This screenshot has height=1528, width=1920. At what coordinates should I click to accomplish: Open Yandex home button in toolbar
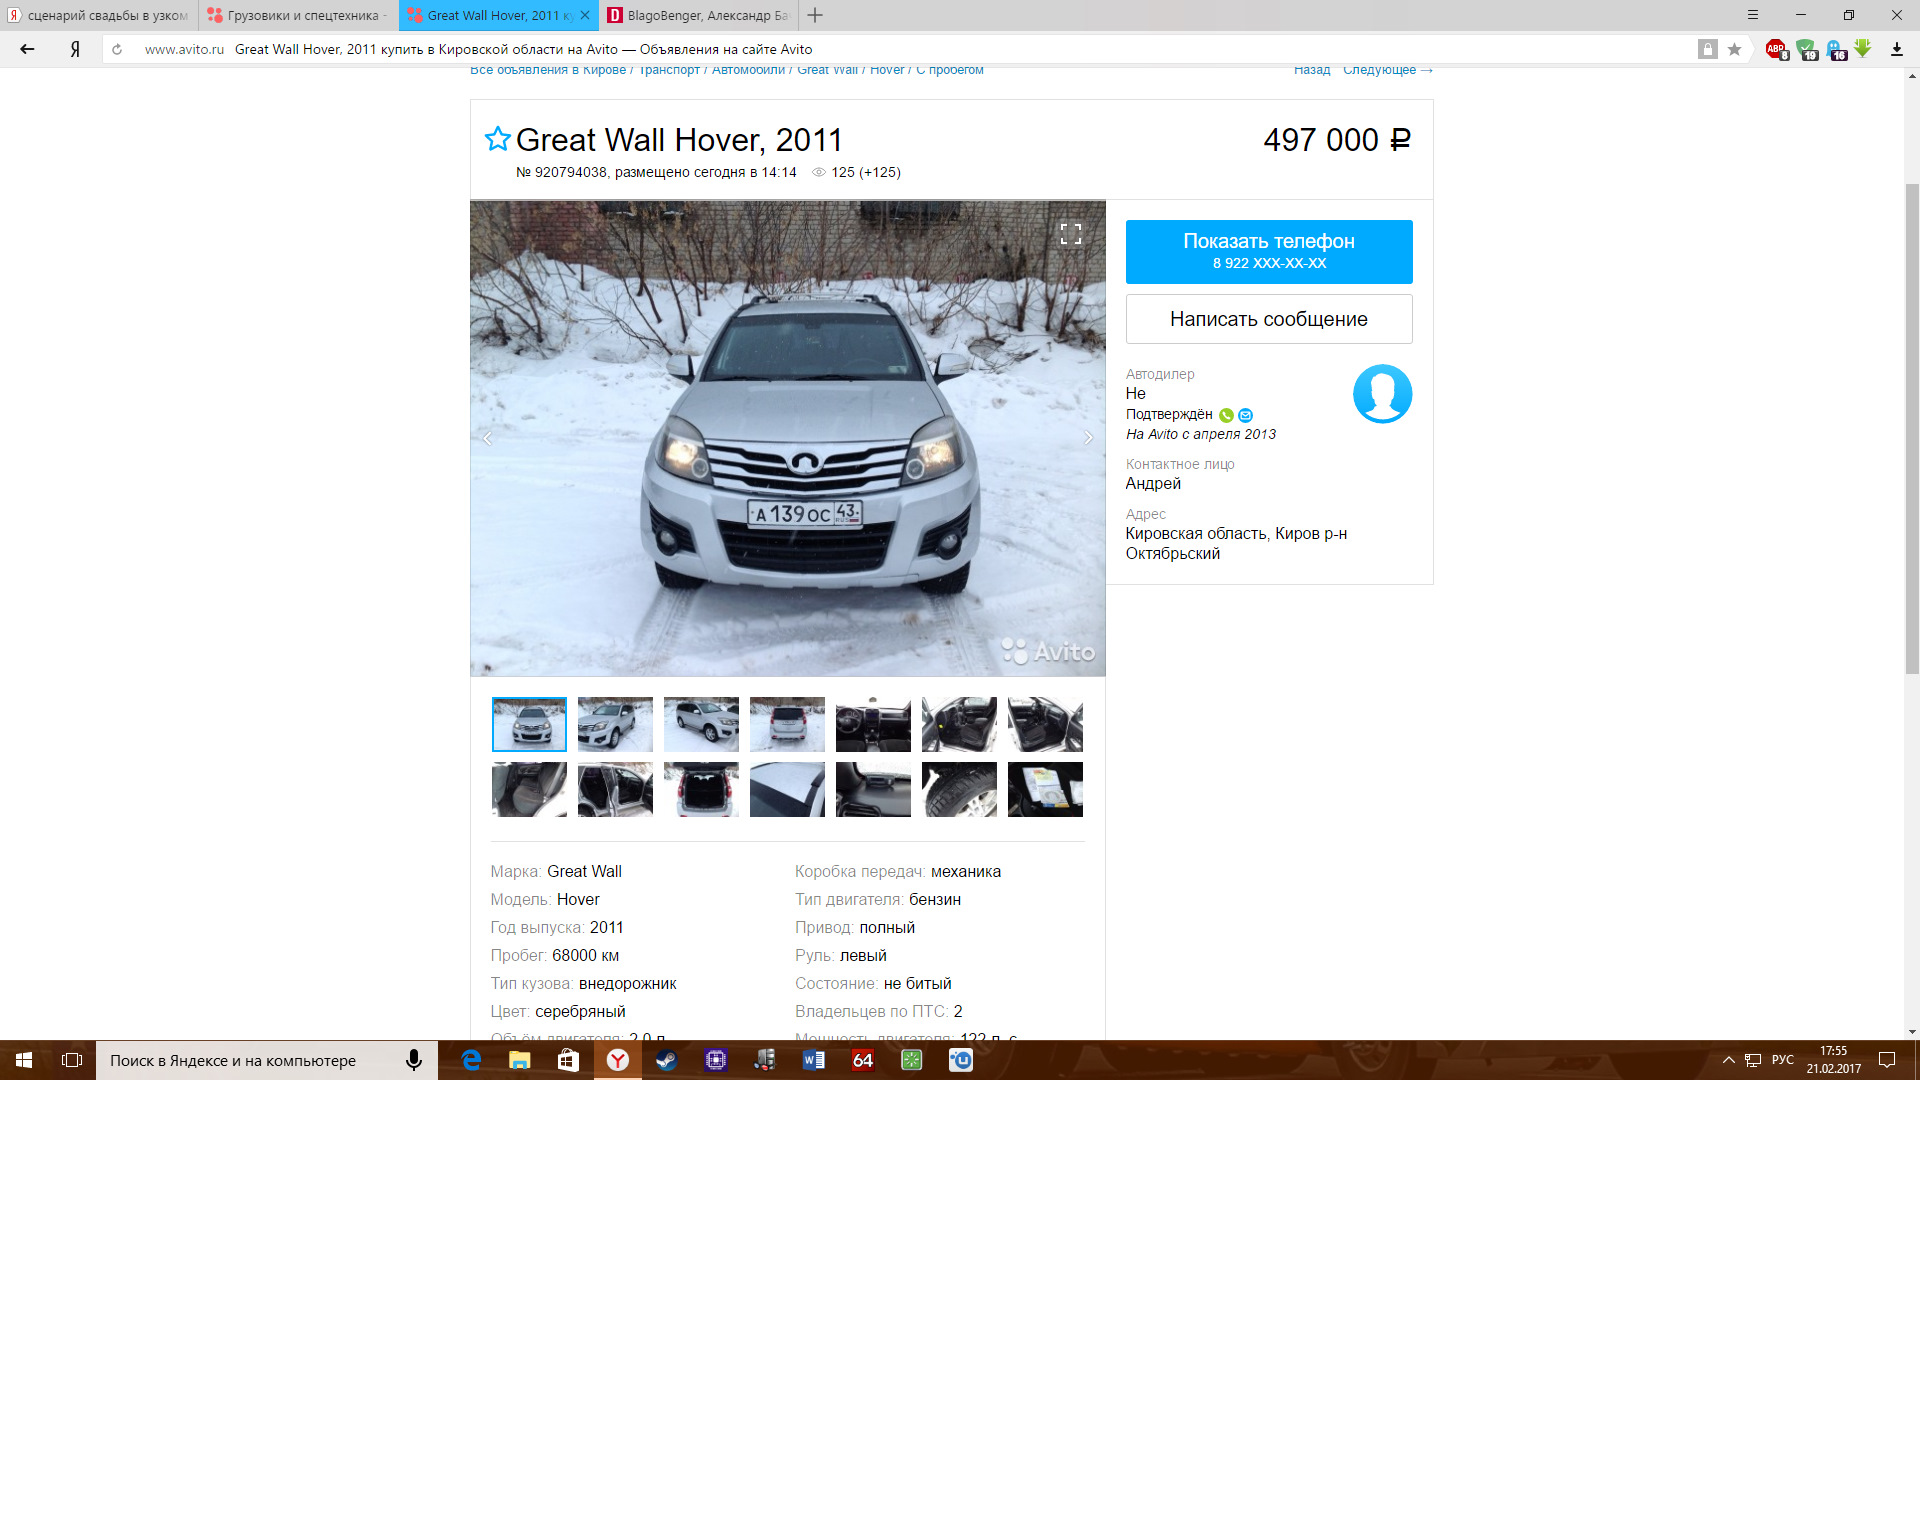(x=75, y=49)
